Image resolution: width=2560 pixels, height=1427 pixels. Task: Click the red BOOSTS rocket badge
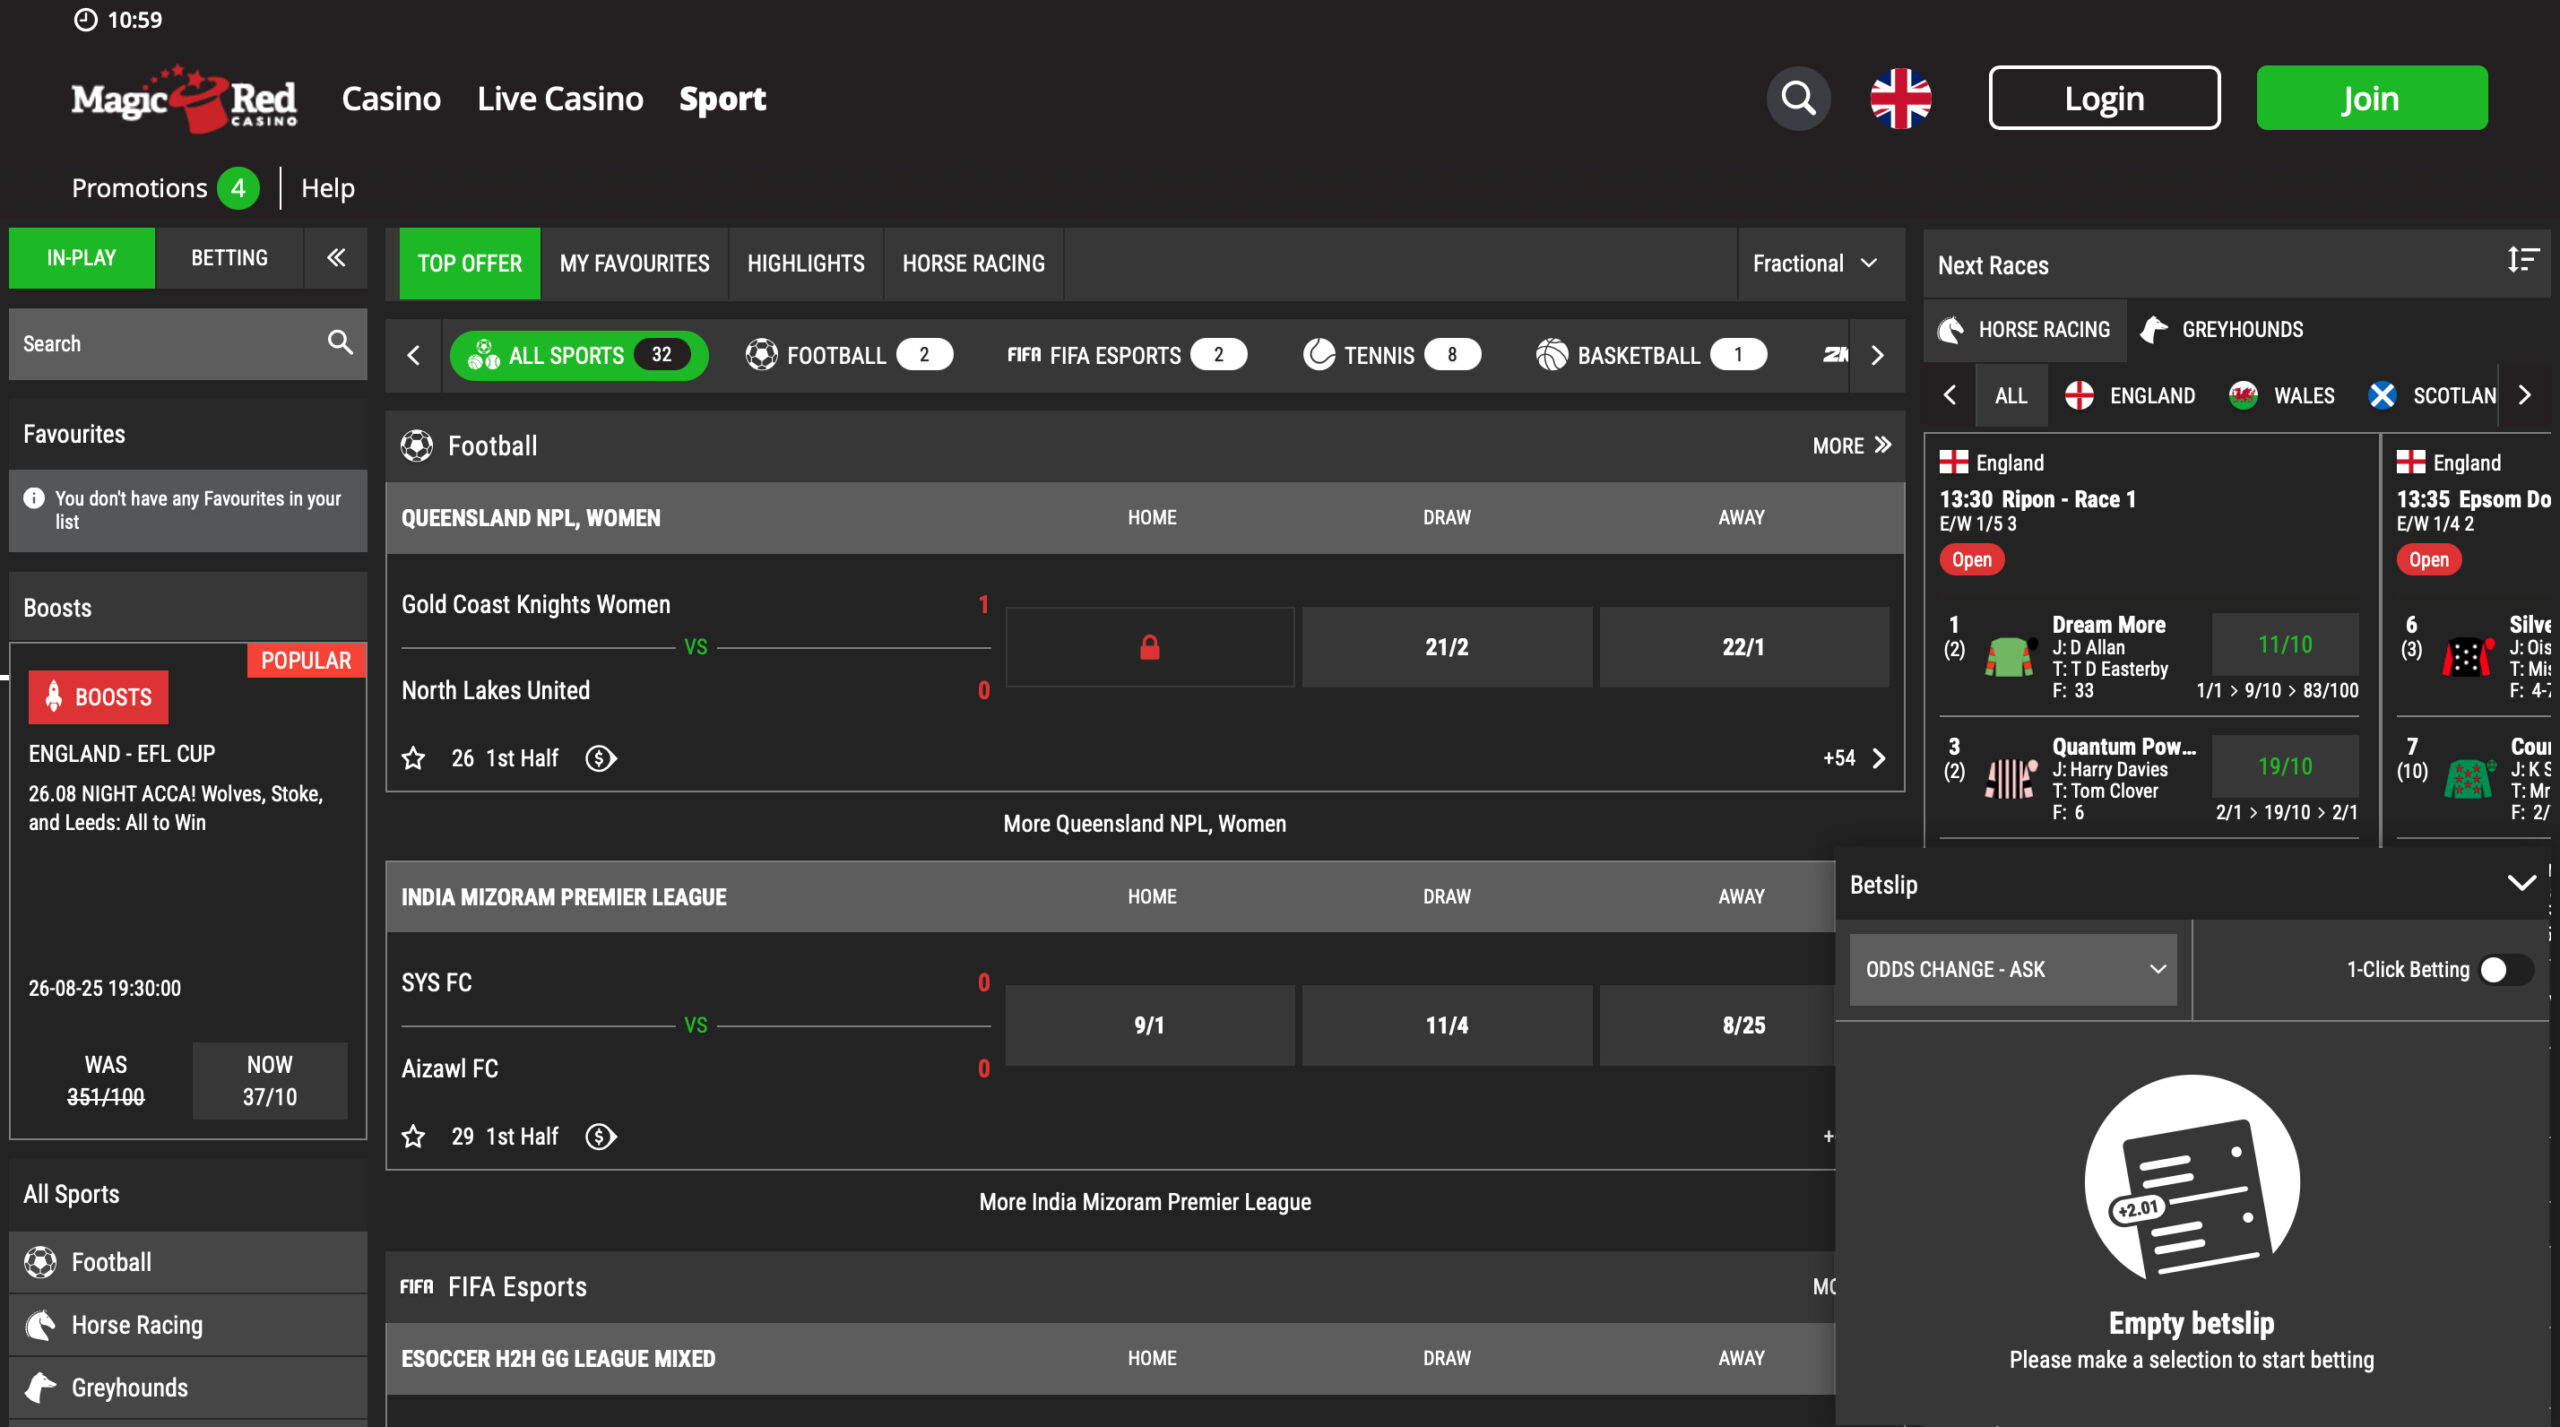(x=98, y=697)
